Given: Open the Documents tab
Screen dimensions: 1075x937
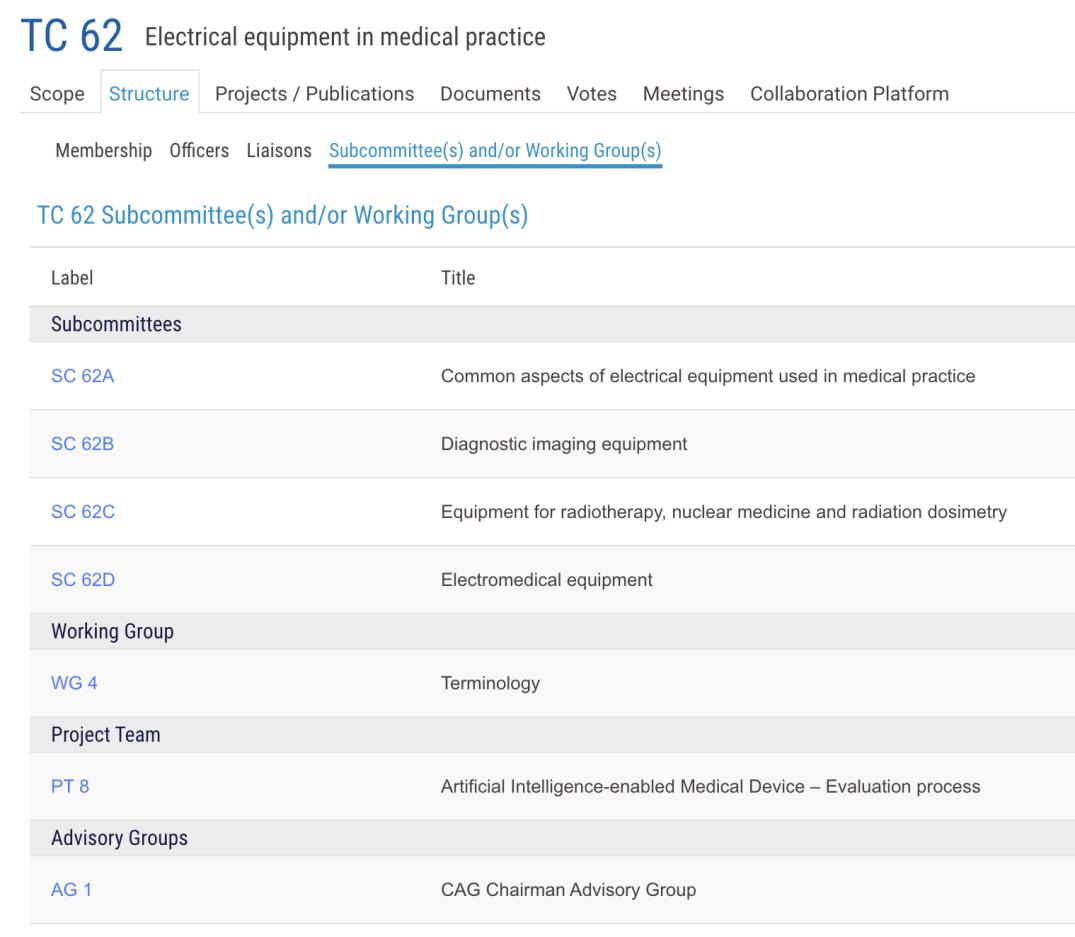Looking at the screenshot, I should point(490,93).
